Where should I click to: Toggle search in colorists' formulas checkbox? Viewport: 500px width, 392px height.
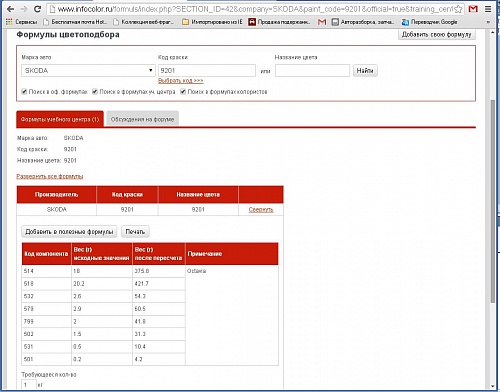[183, 91]
